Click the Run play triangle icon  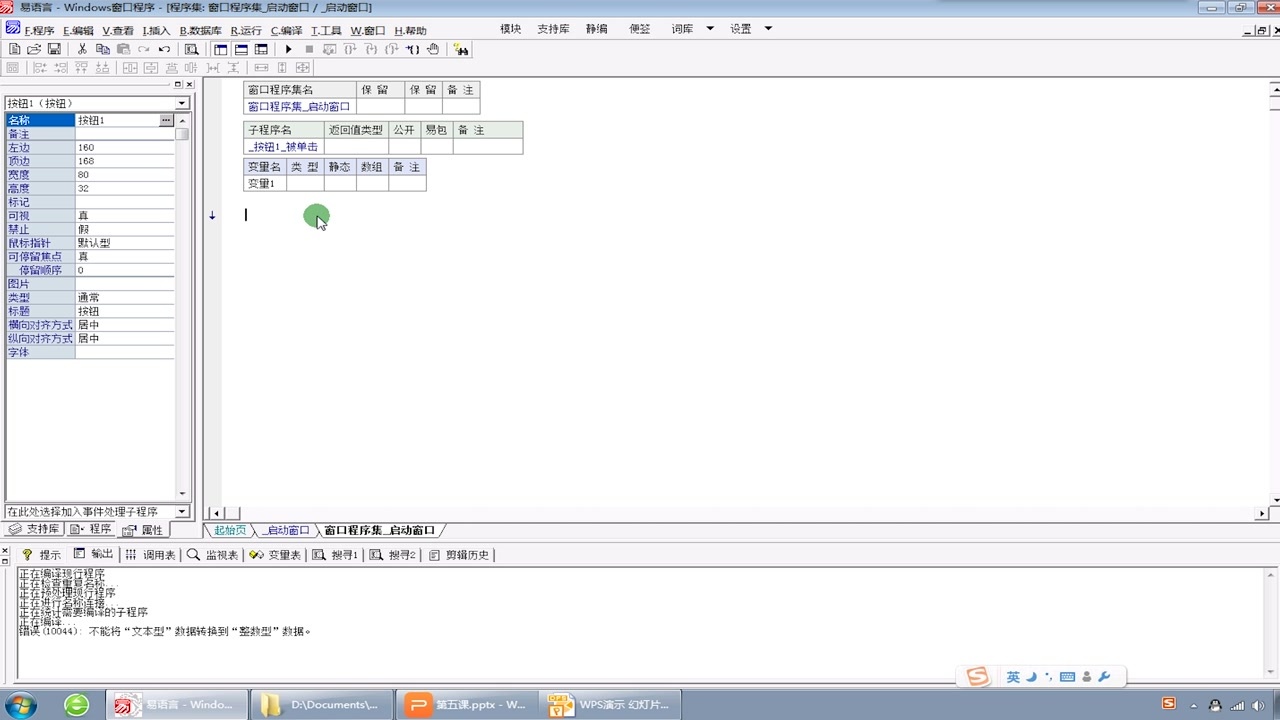pos(289,49)
